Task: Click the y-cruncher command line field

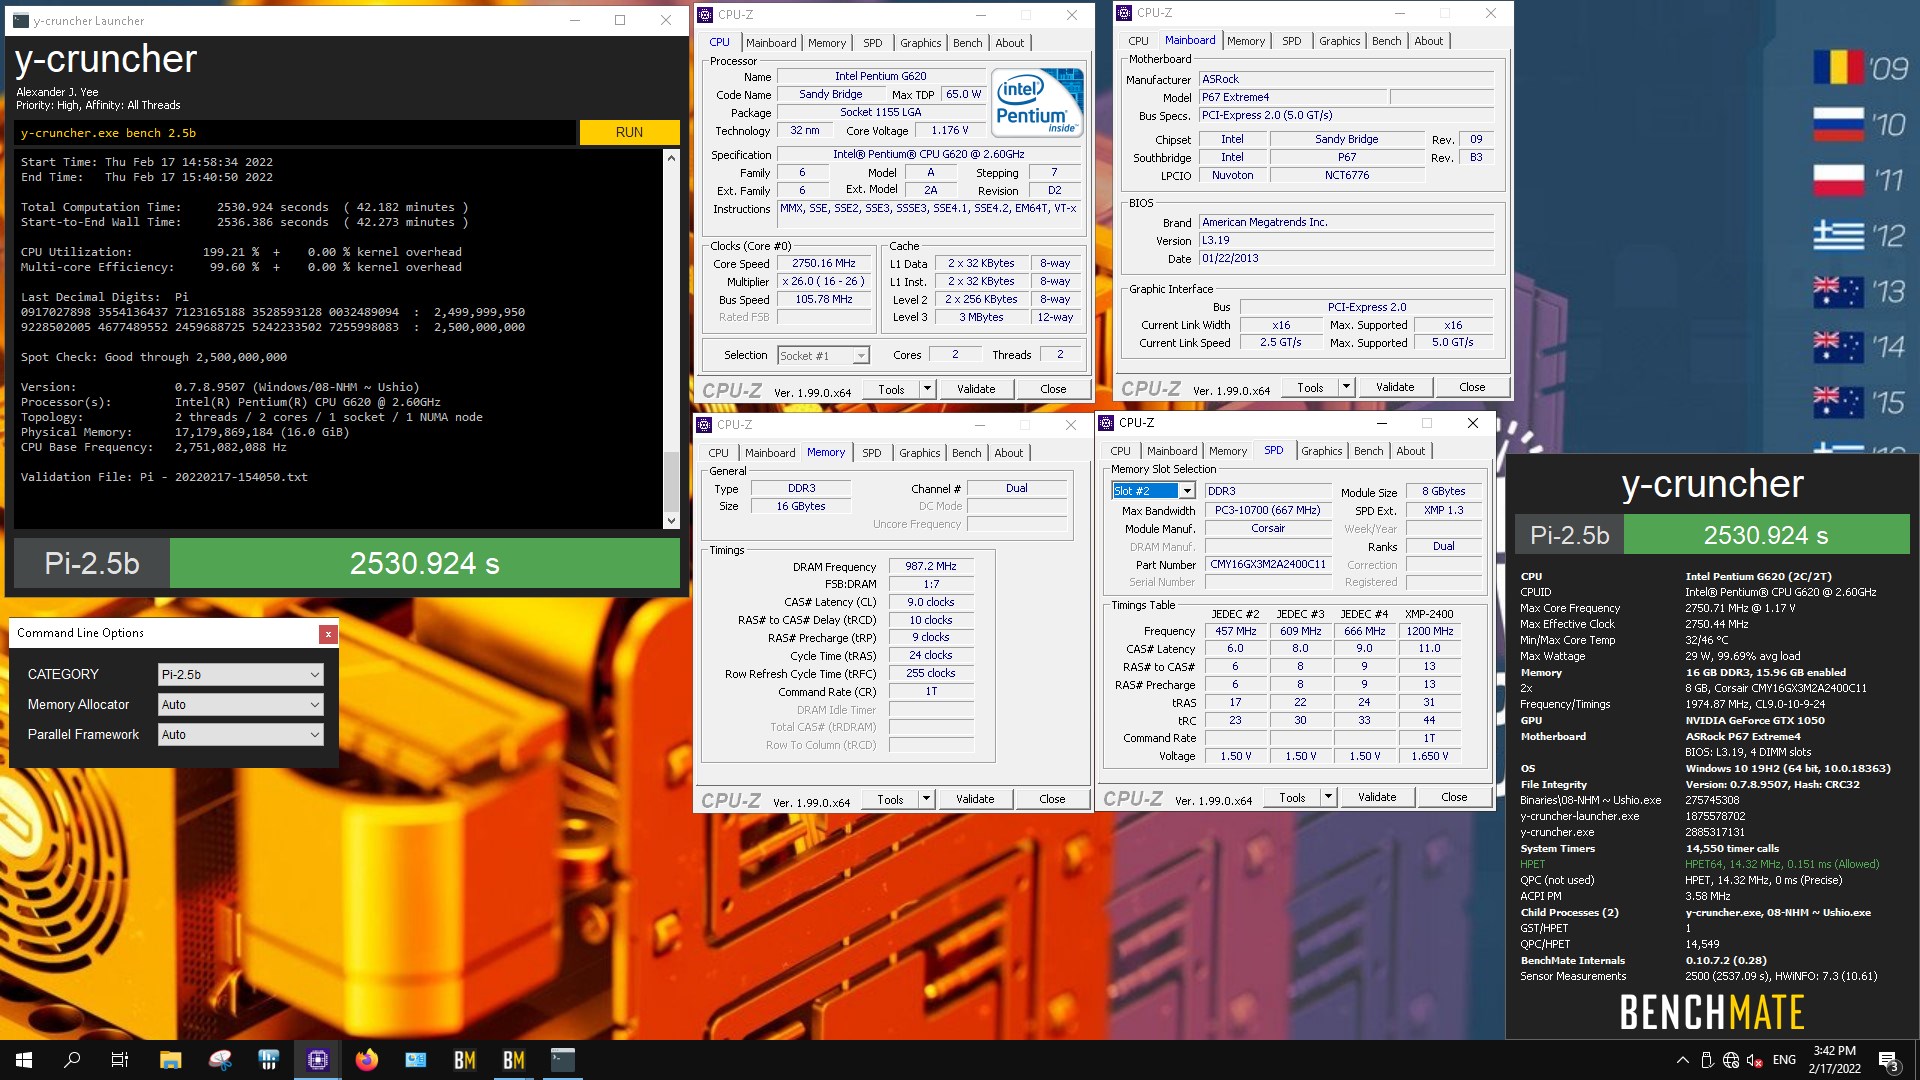Action: tap(295, 132)
